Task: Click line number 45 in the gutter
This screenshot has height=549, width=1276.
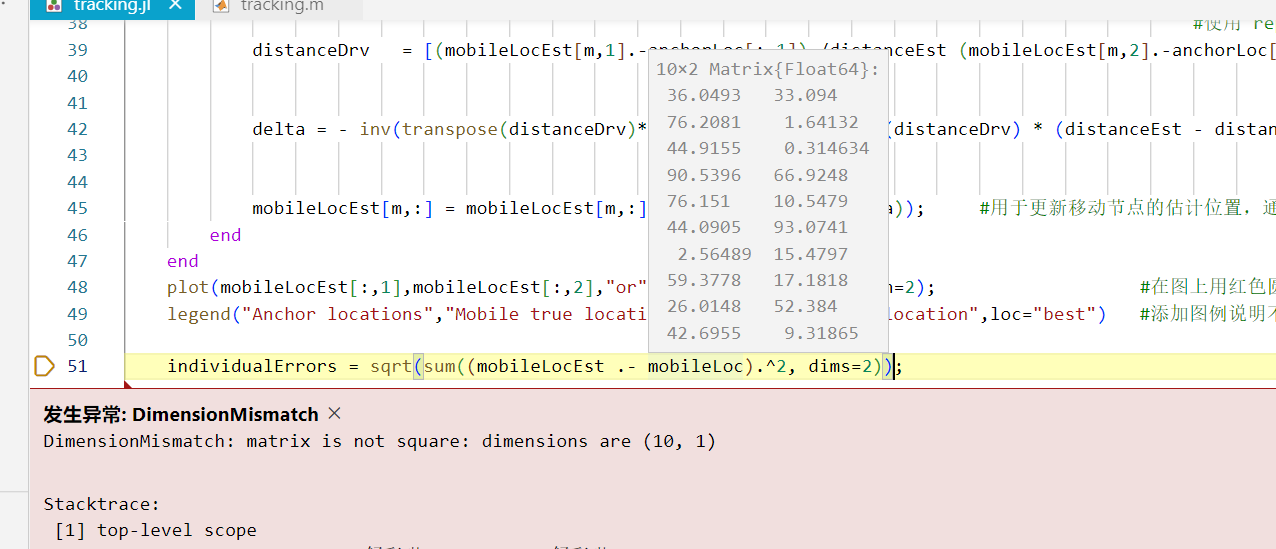Action: pos(77,208)
